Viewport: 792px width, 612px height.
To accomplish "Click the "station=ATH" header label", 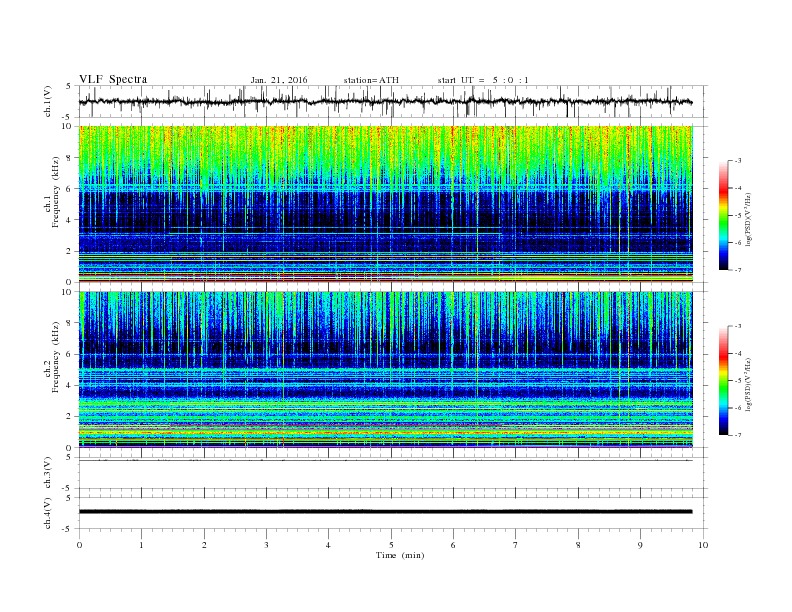I will point(371,80).
